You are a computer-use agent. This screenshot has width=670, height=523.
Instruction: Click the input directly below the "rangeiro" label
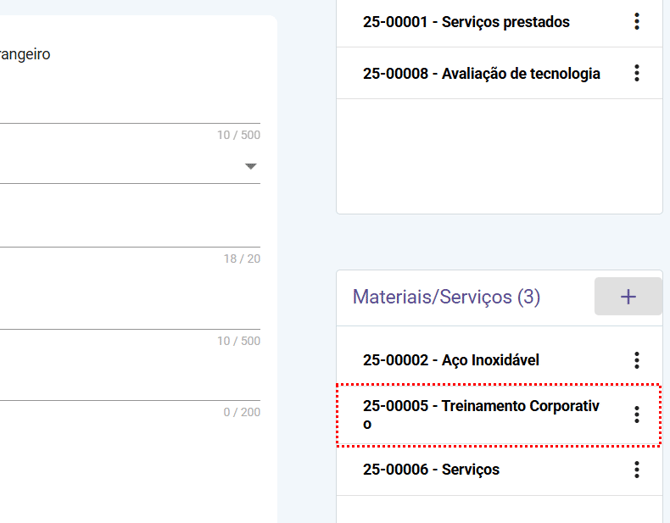(x=120, y=107)
